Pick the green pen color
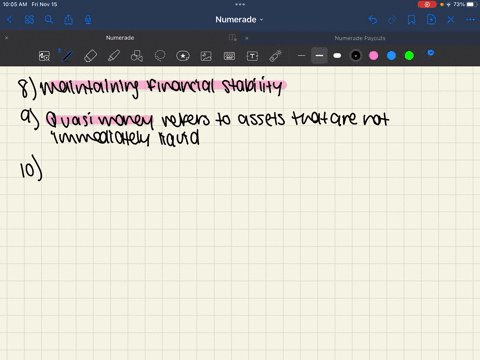This screenshot has width=480, height=360. tap(409, 56)
